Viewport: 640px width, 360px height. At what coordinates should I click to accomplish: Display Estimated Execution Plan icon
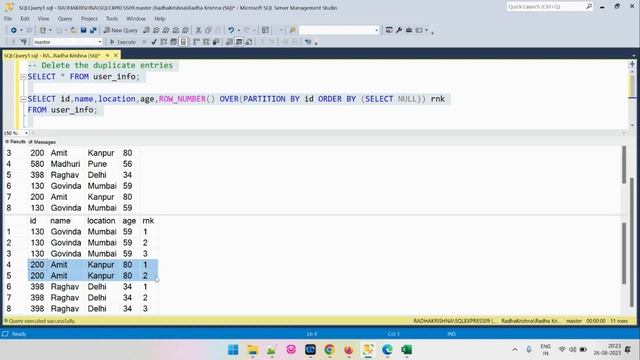pyautogui.click(x=164, y=42)
